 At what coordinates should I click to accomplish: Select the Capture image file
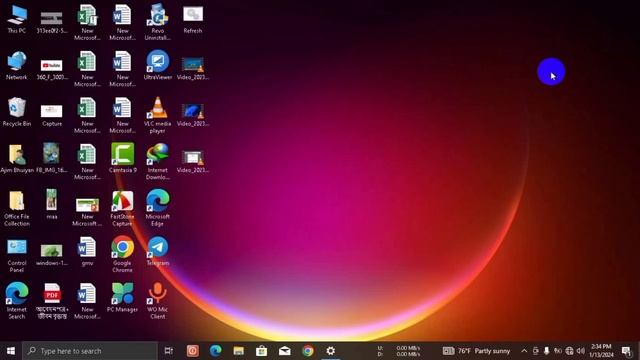click(52, 115)
